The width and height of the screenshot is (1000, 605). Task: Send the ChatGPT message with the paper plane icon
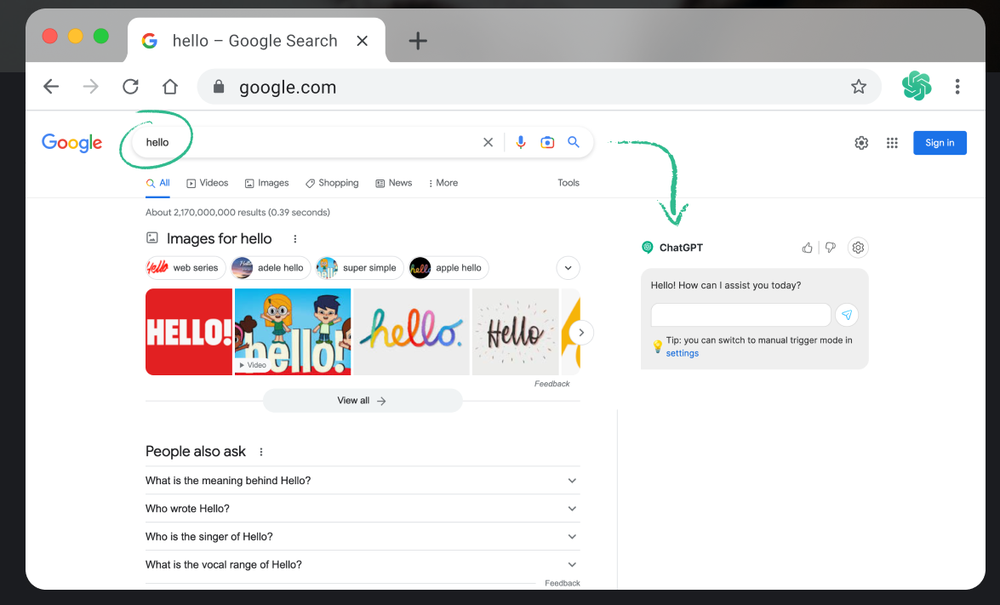(x=846, y=315)
